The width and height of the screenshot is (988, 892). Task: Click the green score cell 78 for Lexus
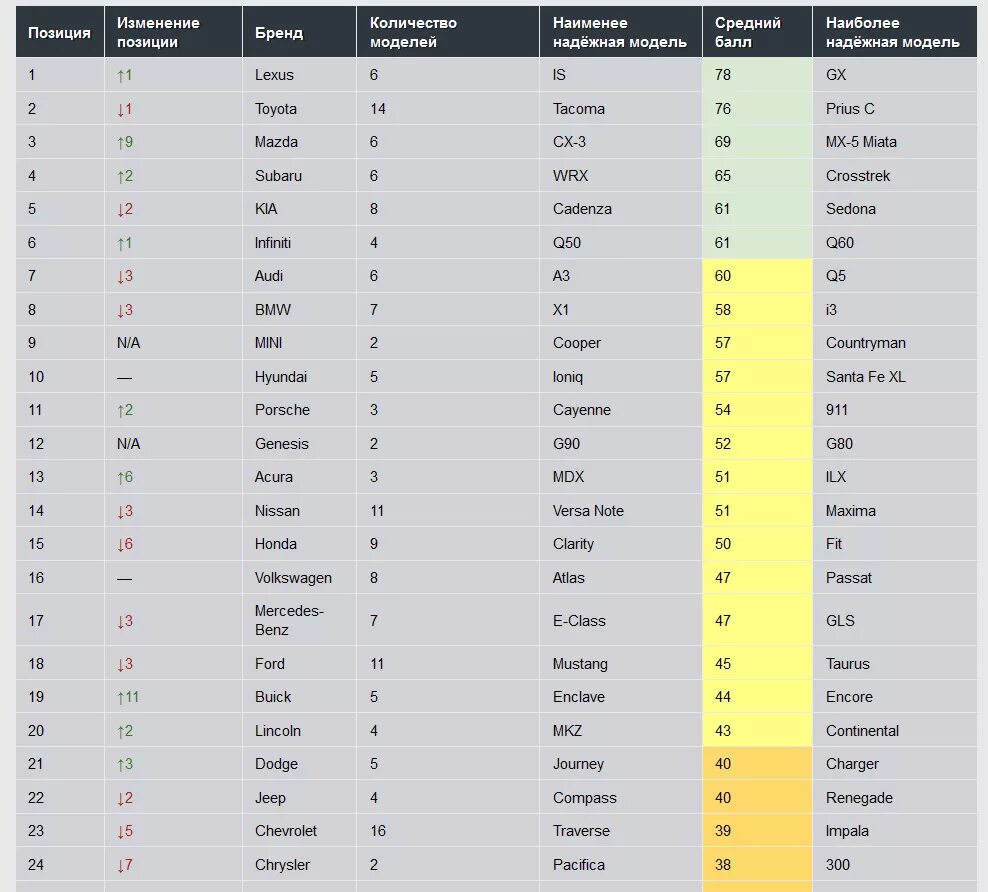point(757,75)
